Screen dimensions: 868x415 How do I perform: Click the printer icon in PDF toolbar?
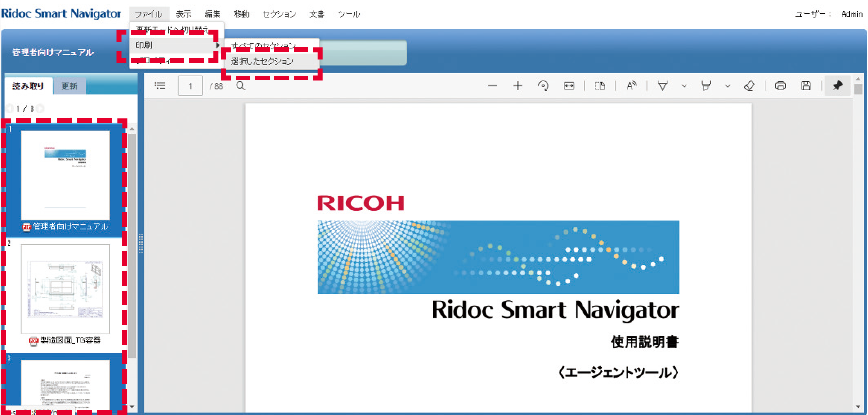pos(781,86)
